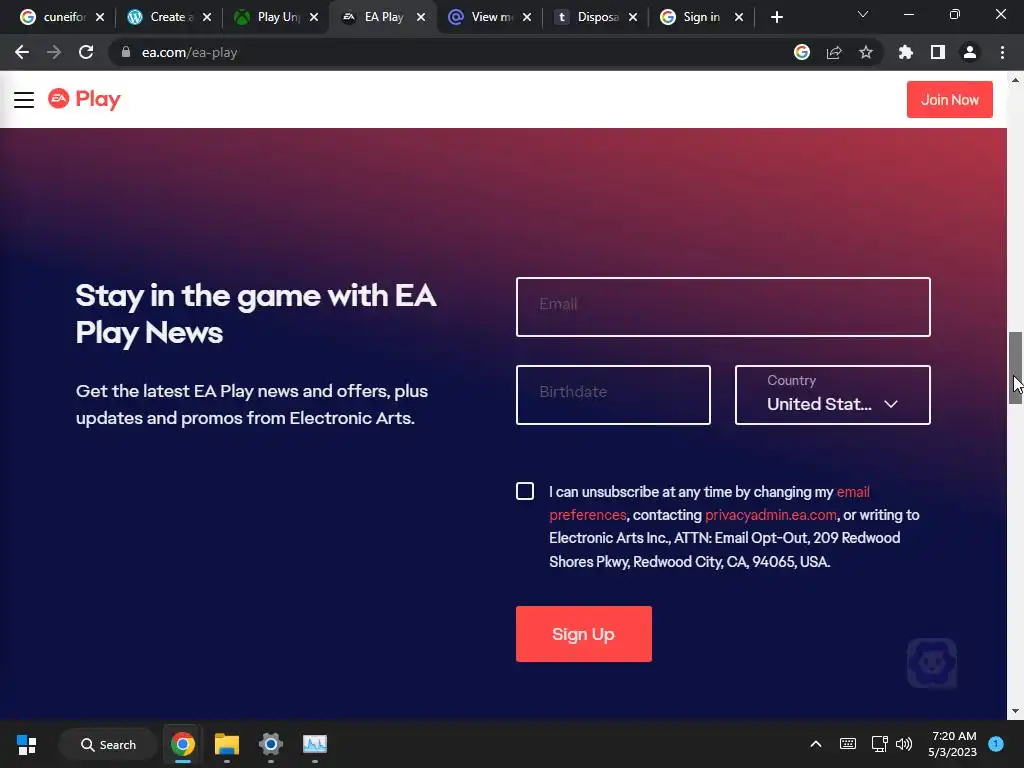Screen dimensions: 1024x768
Task: Open the Chrome profile menu
Action: coord(970,52)
